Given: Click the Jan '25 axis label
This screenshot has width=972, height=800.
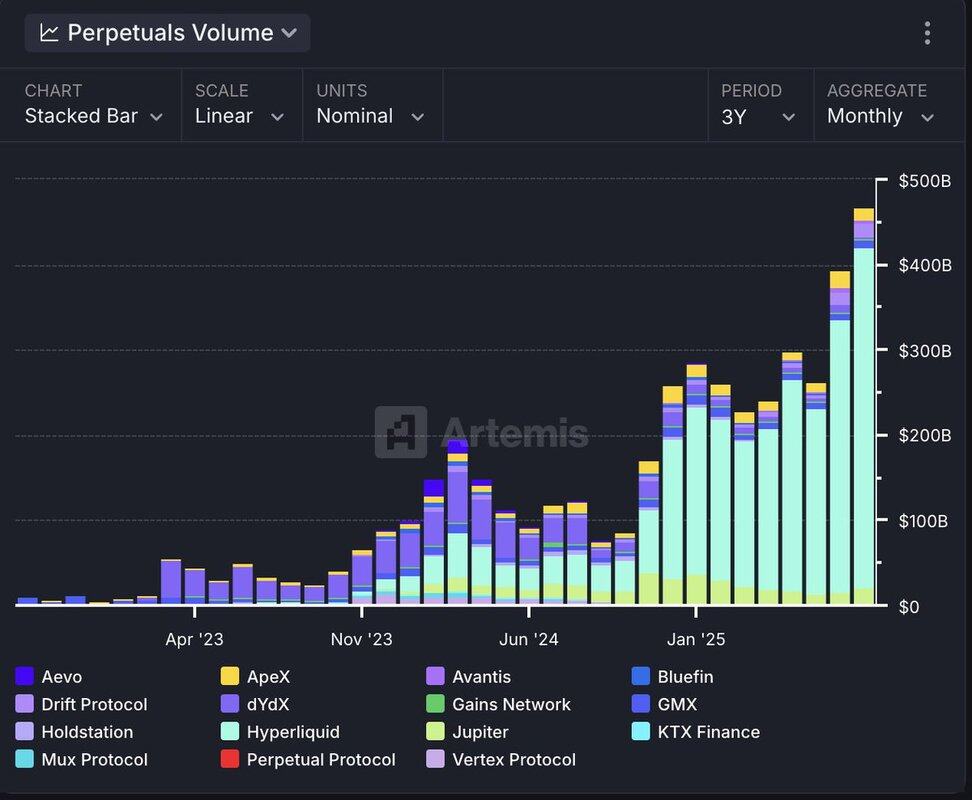Looking at the screenshot, I should (x=696, y=639).
